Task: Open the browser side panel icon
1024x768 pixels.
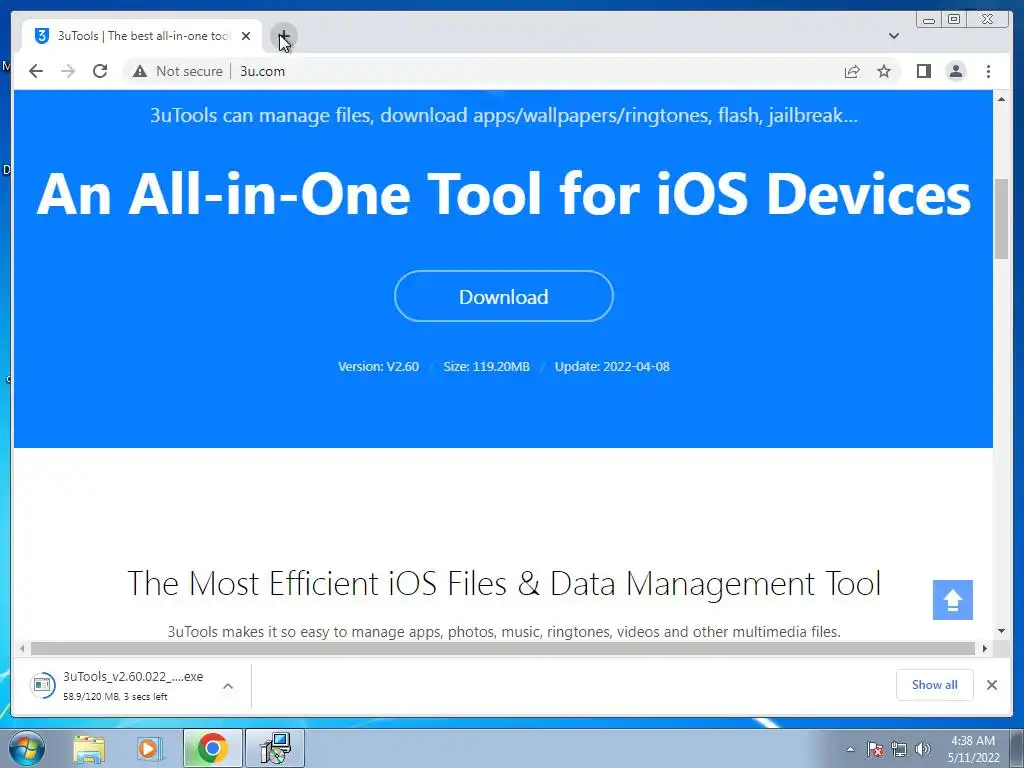Action: 923,71
